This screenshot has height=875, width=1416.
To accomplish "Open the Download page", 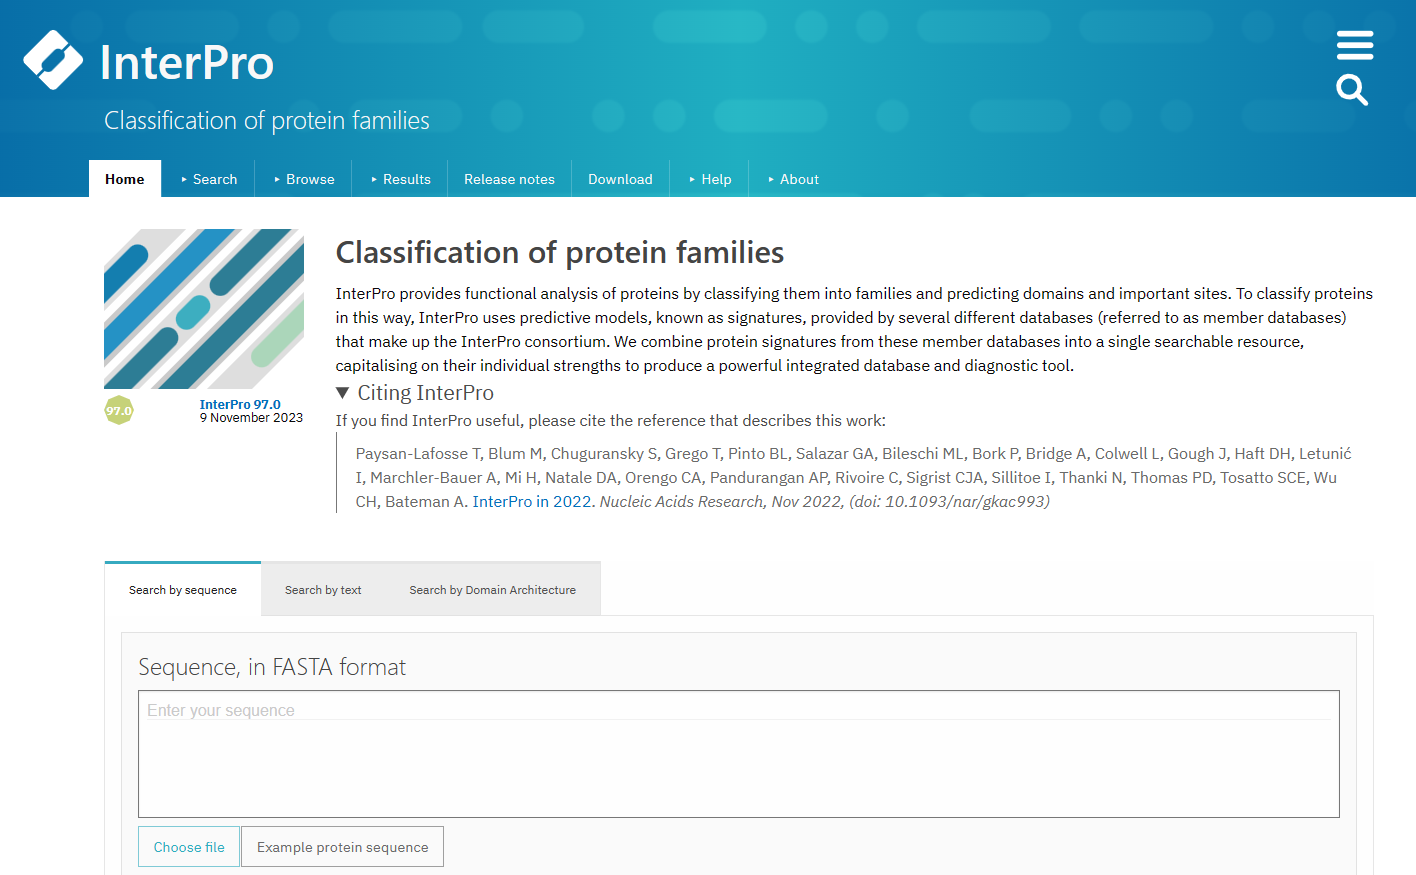I will (620, 179).
